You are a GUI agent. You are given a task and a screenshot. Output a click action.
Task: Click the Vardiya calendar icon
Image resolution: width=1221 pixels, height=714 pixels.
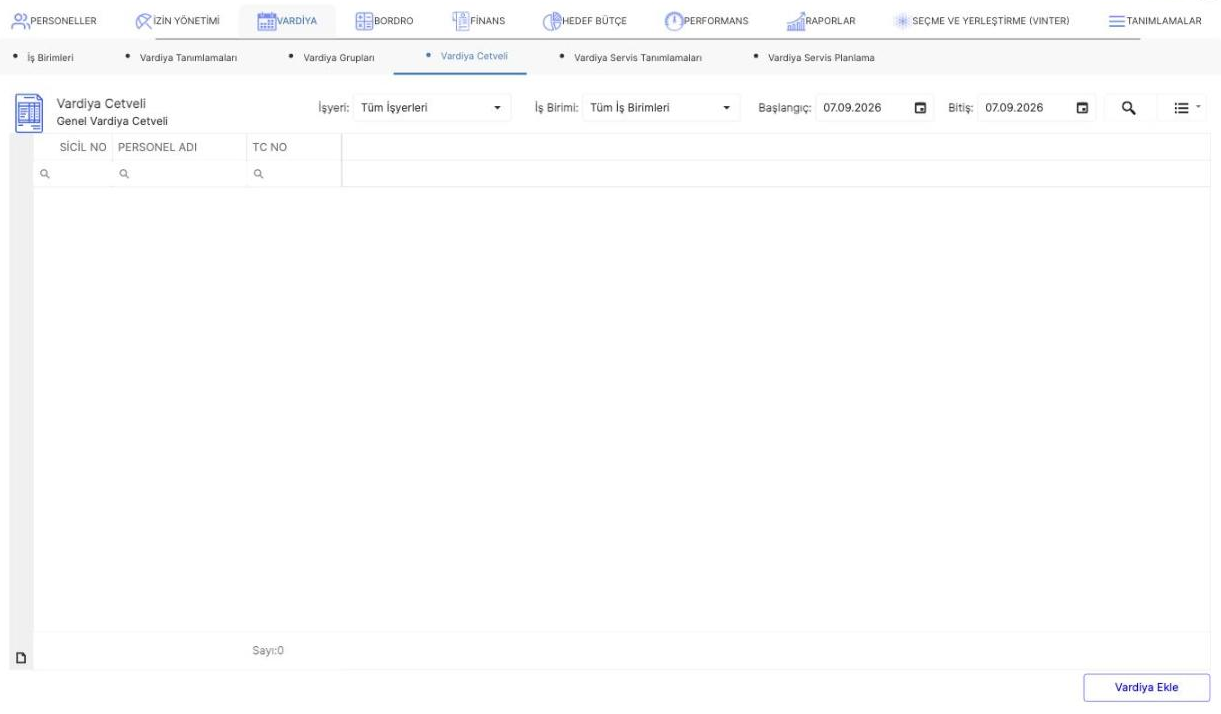click(267, 20)
